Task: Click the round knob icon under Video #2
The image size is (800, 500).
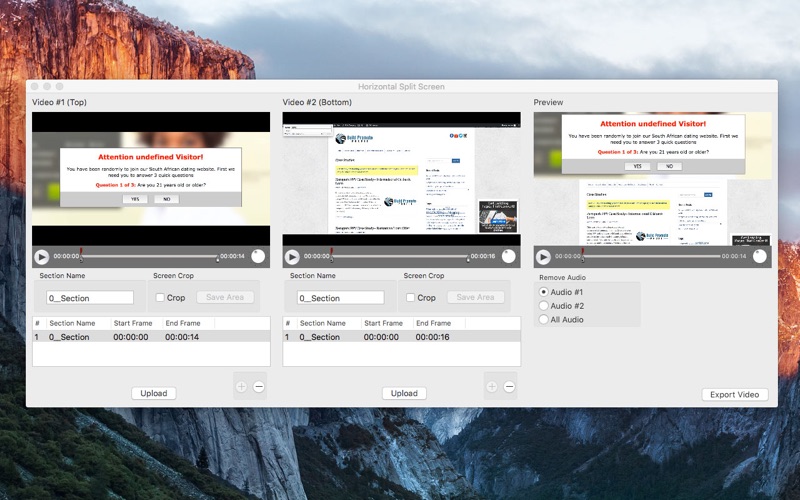Action: [x=509, y=257]
